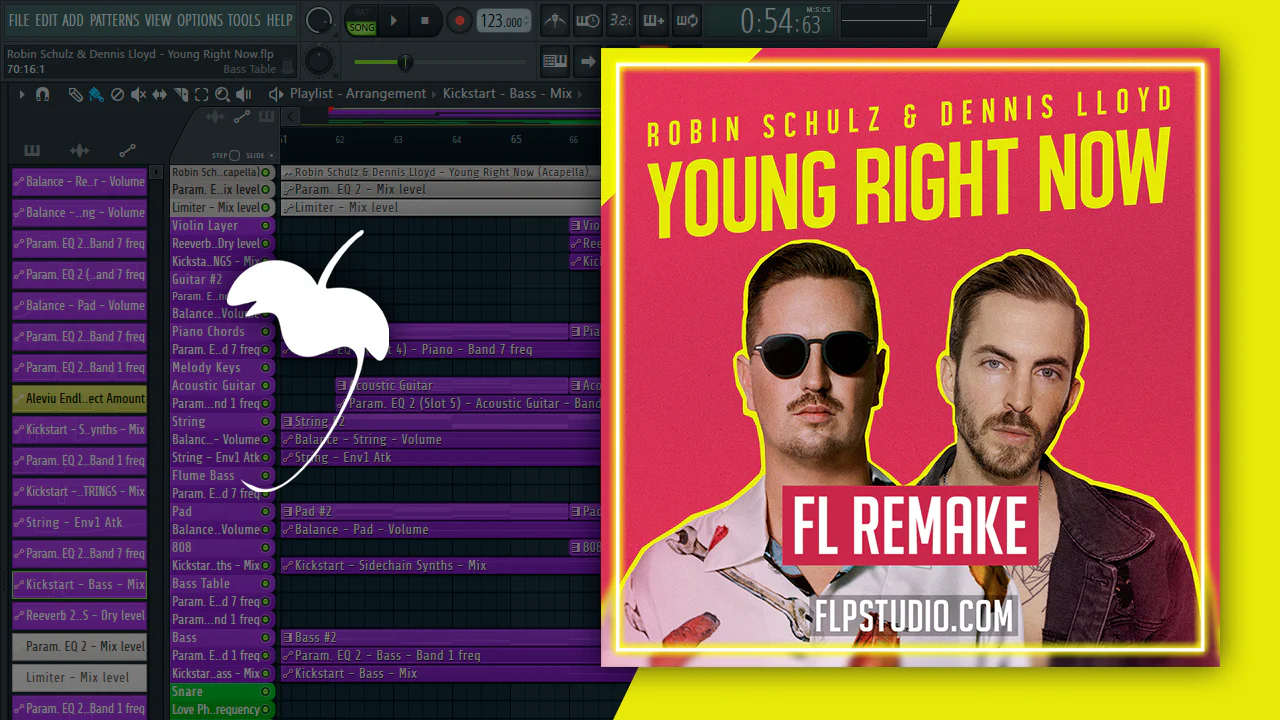Screen dimensions: 1280x720
Task: Select Kickstart - Bass - Mix picker clip
Action: coord(79,584)
